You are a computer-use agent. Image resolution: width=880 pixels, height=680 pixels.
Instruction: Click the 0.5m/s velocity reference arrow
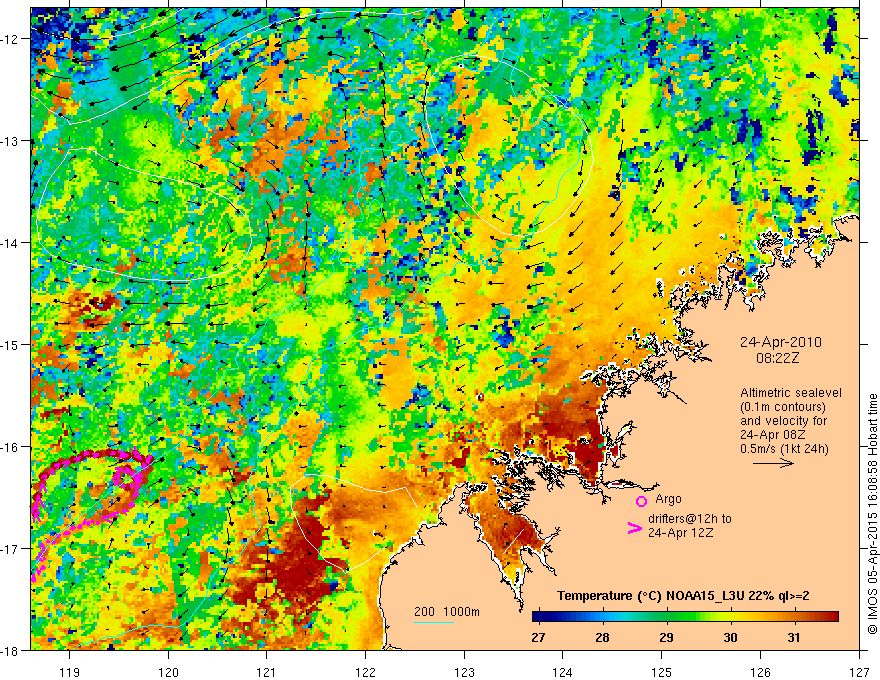[773, 463]
